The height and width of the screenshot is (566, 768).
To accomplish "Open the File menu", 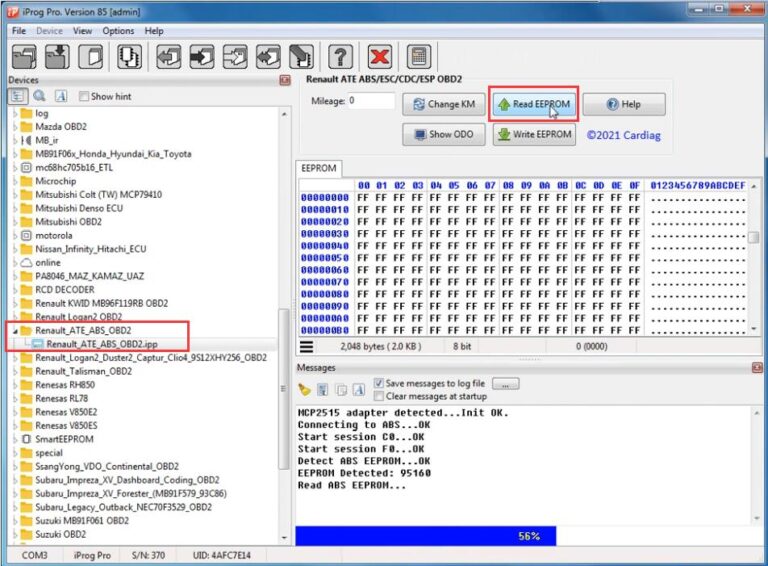I will pos(19,31).
